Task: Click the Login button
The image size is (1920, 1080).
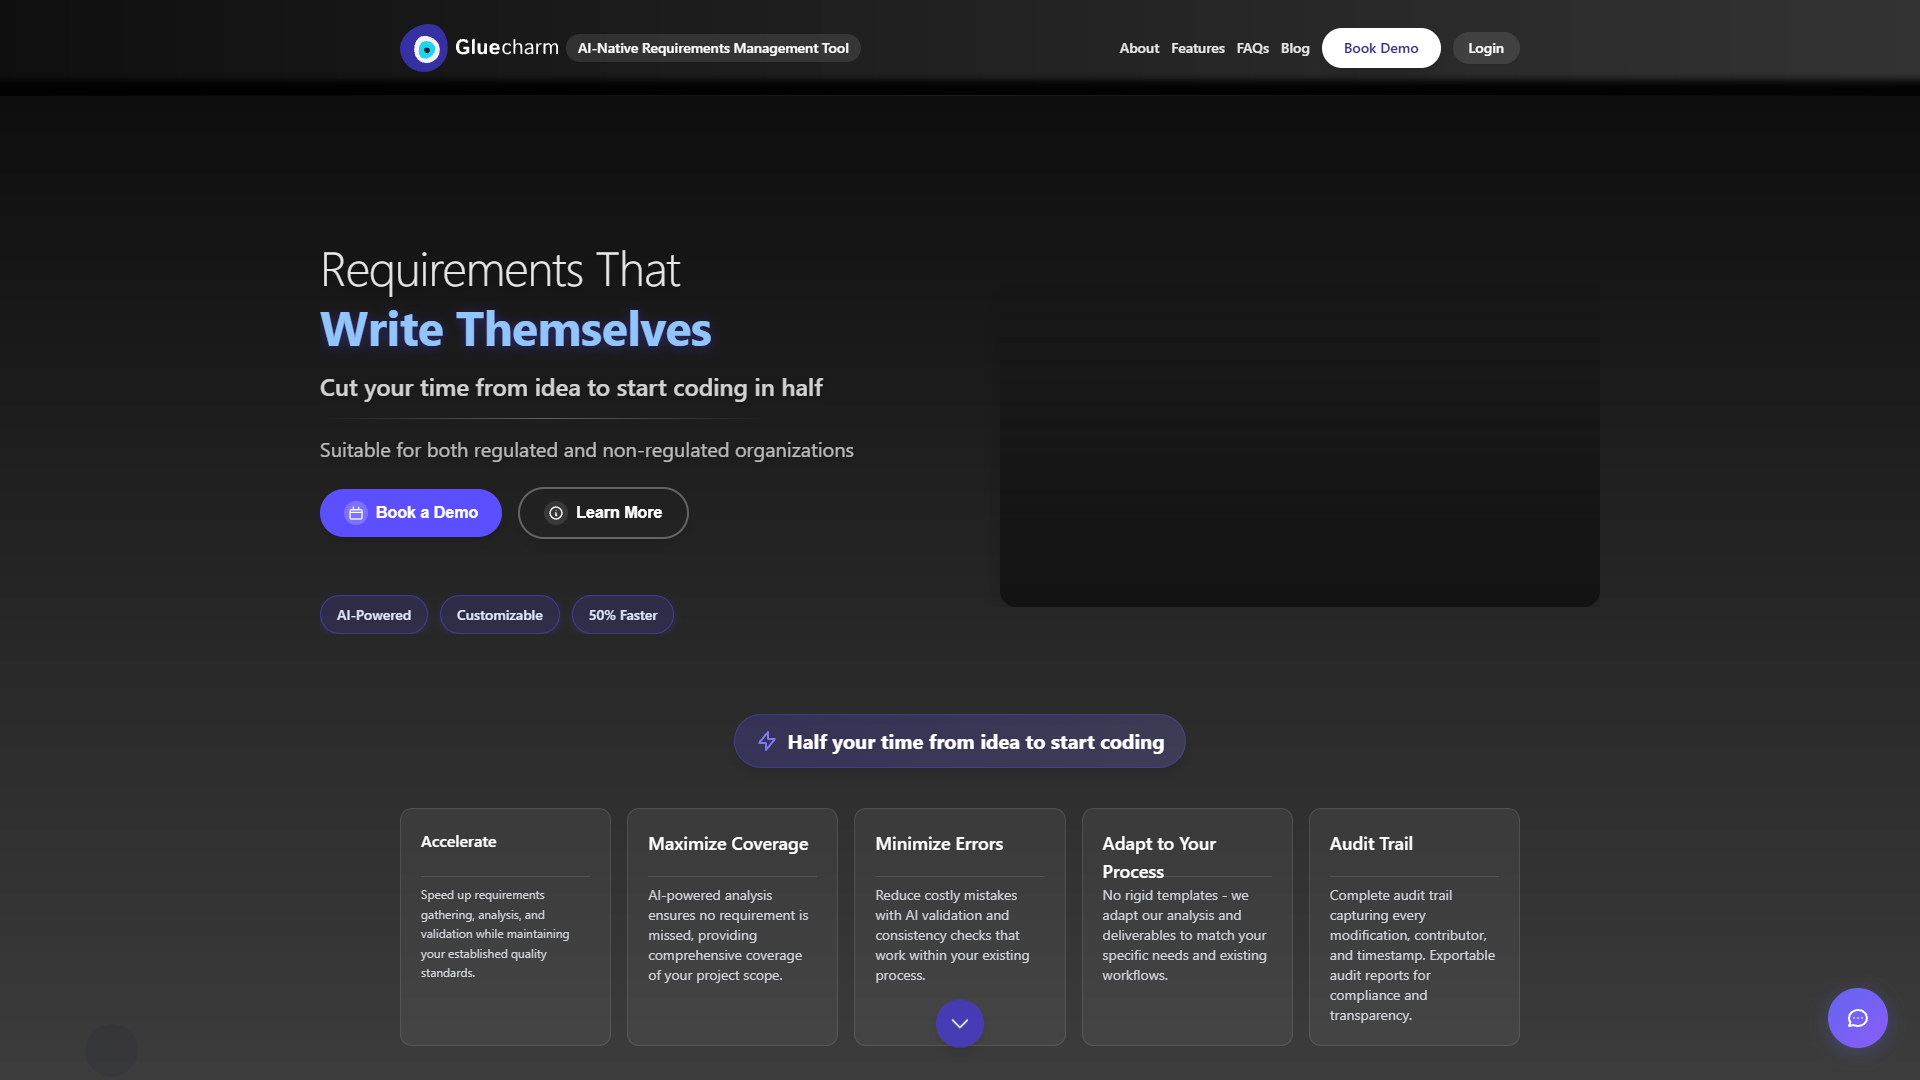Action: tap(1486, 48)
